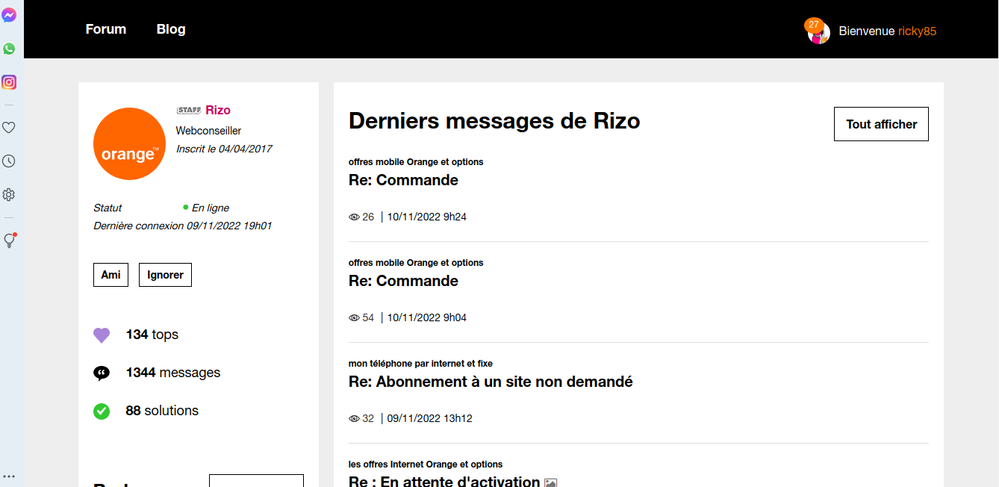The image size is (999, 487).
Task: Click eye views icon beside 26
Action: coord(354,217)
